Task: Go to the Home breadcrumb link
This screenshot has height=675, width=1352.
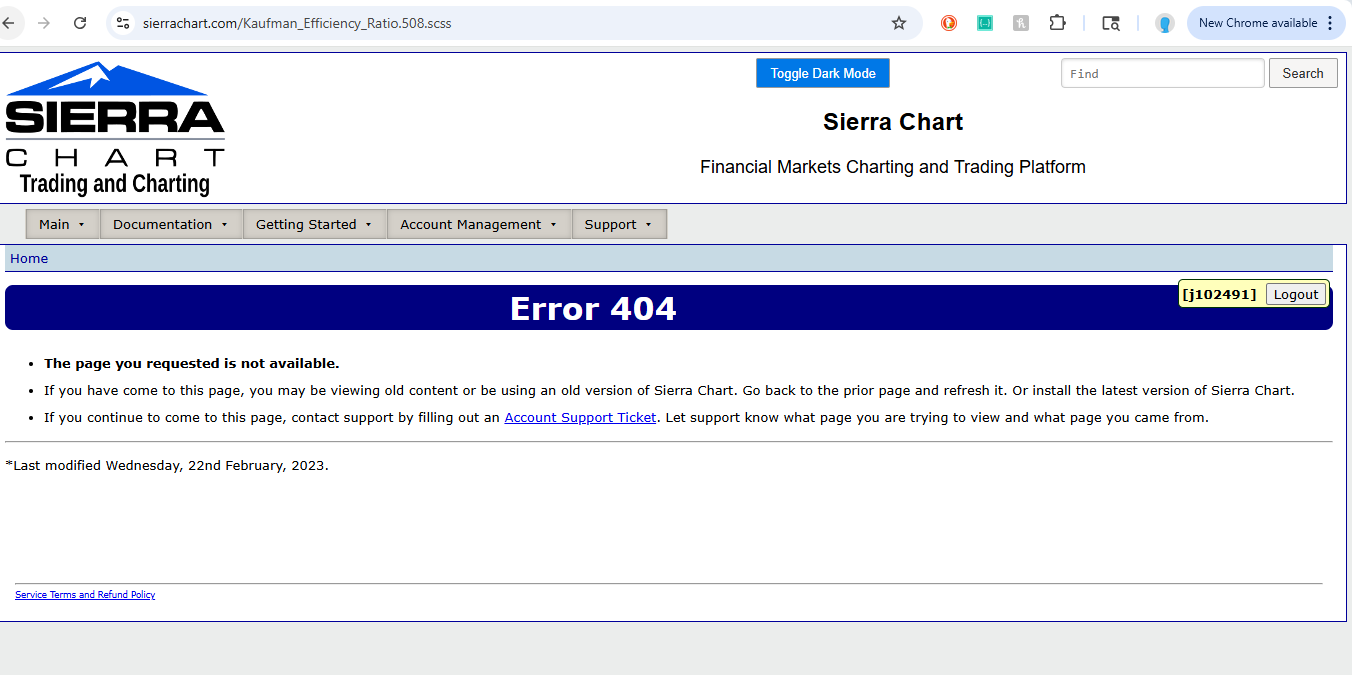Action: [x=29, y=258]
